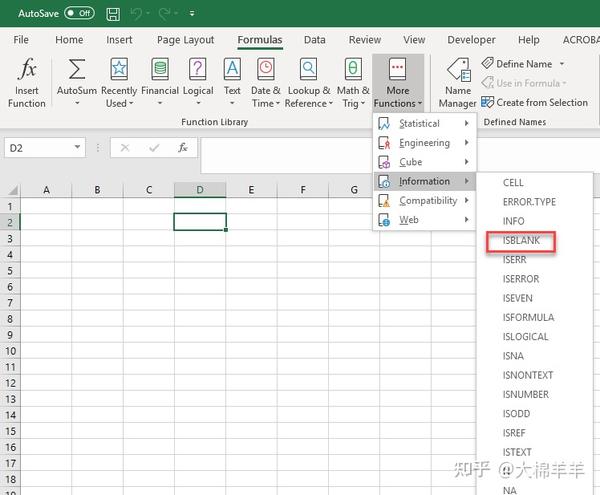Open the Financial functions icon
Screen dimensions: 600x495
pyautogui.click(x=160, y=69)
